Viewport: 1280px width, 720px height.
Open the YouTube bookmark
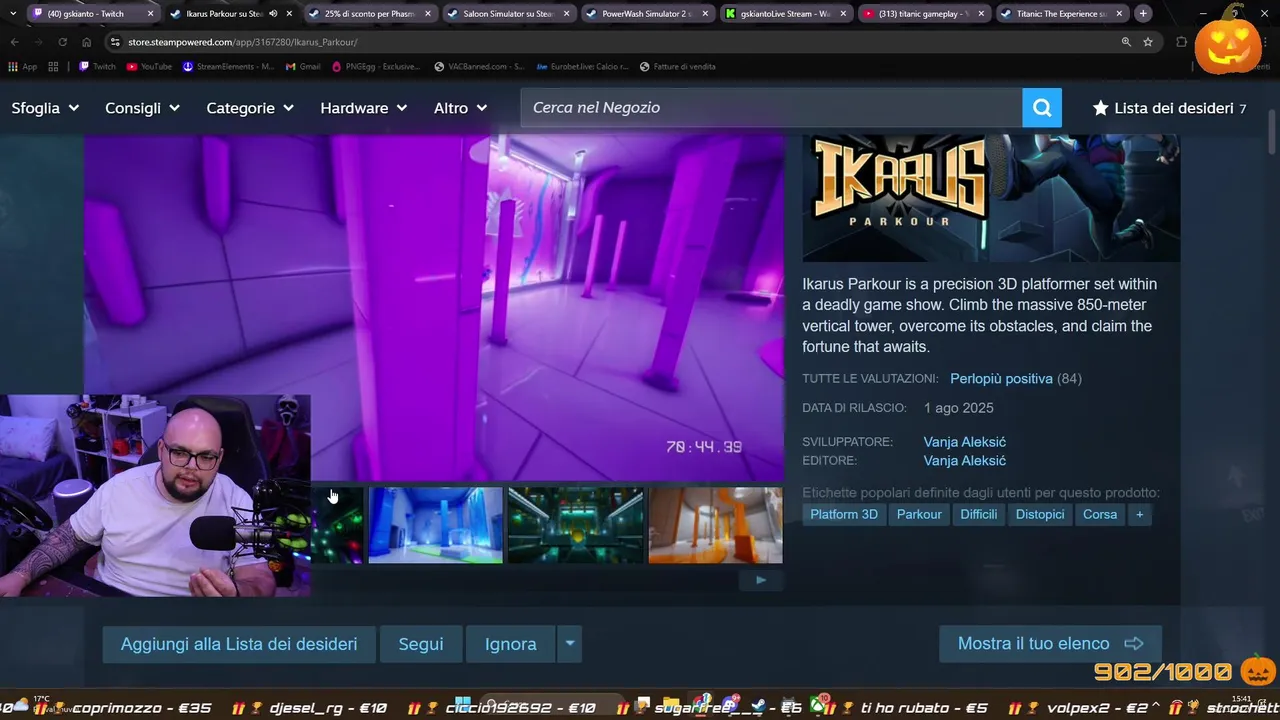[148, 67]
